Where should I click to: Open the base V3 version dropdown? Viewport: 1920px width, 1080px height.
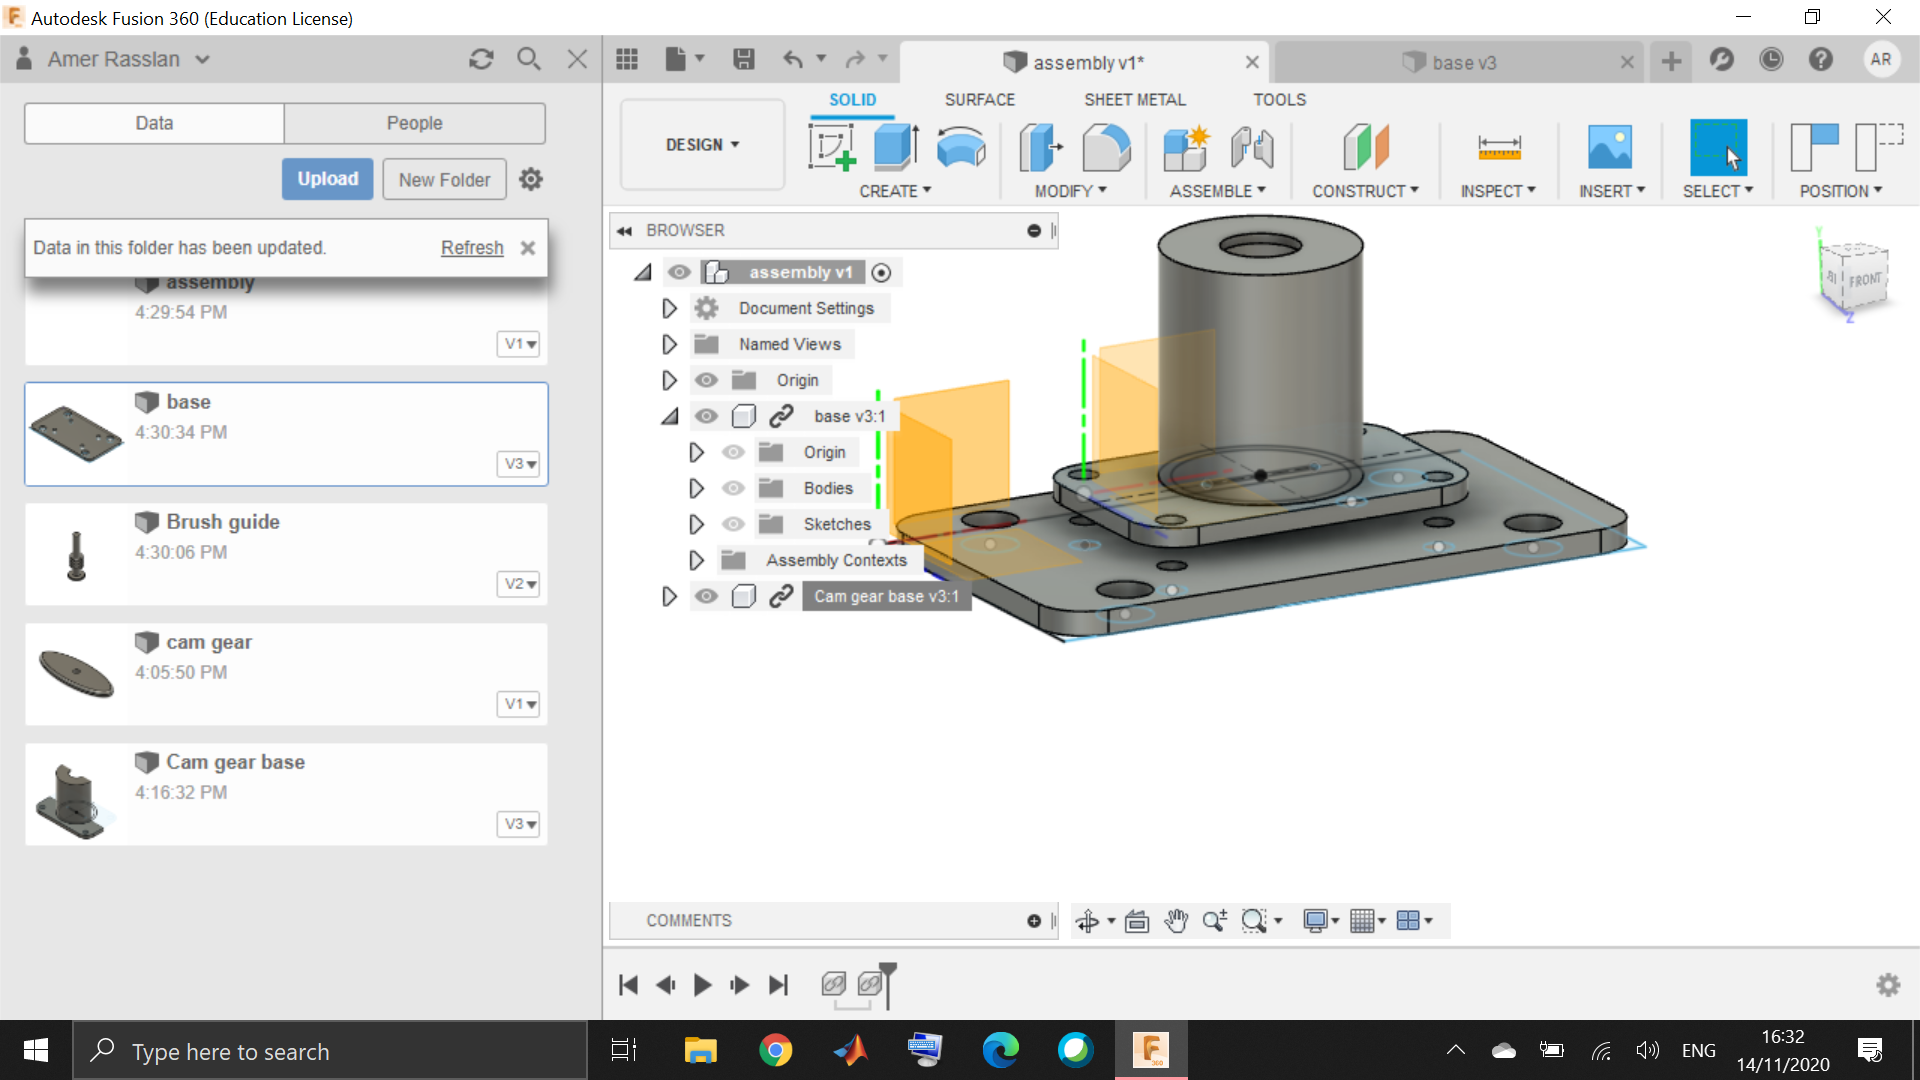pos(519,464)
